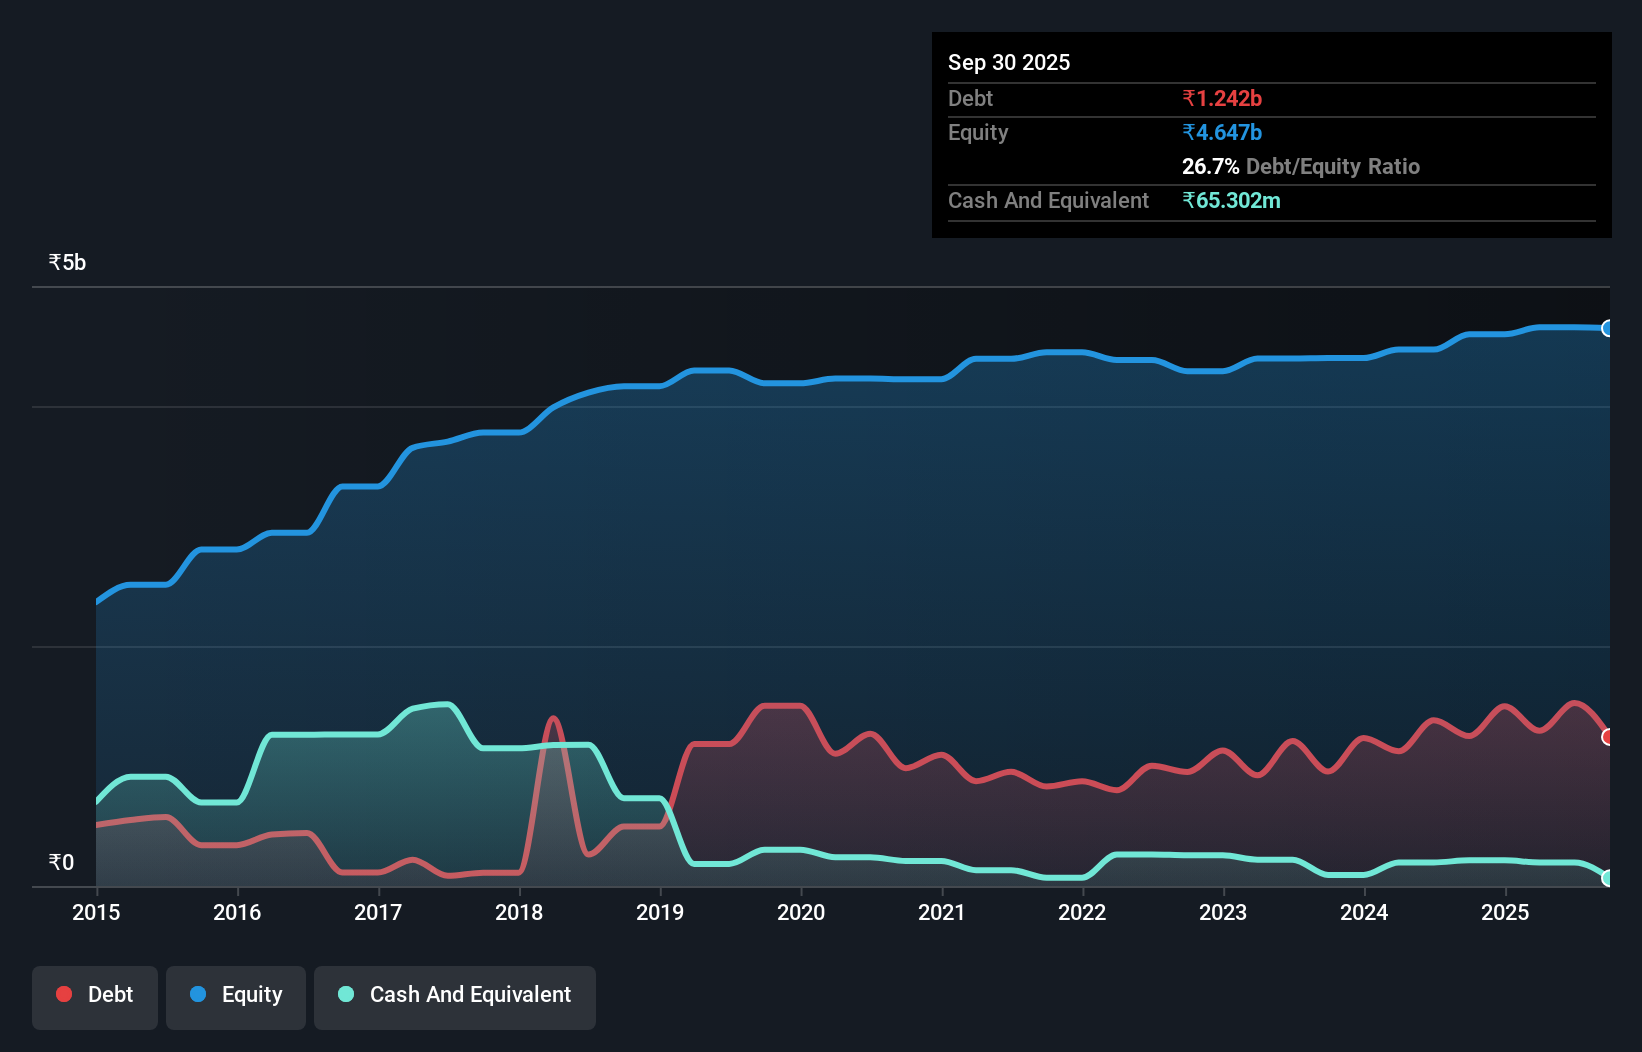Select the 2025 year label on the axis

pyautogui.click(x=1506, y=913)
